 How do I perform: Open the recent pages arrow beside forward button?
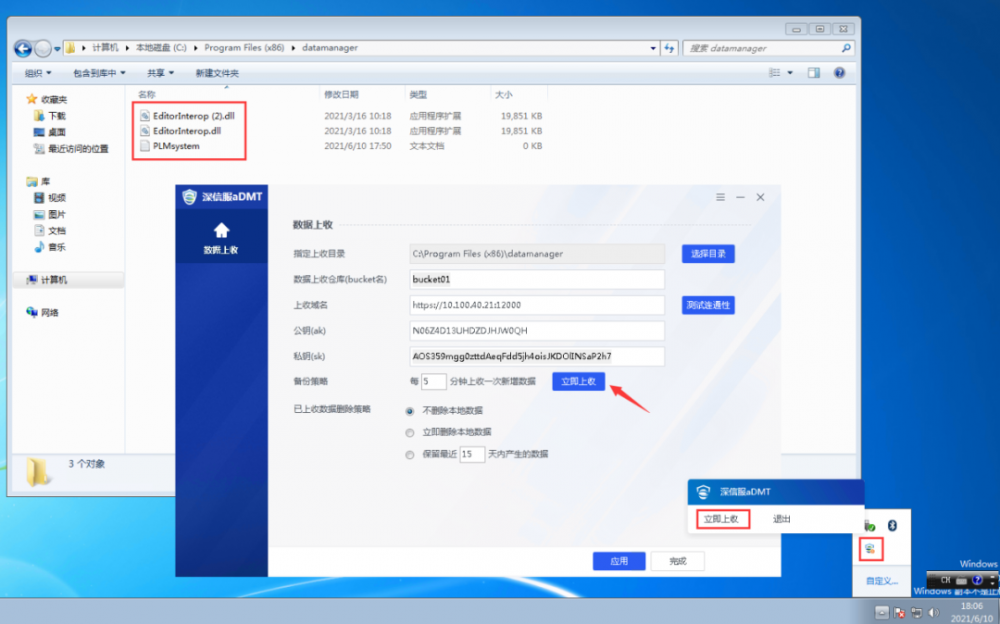coord(57,48)
